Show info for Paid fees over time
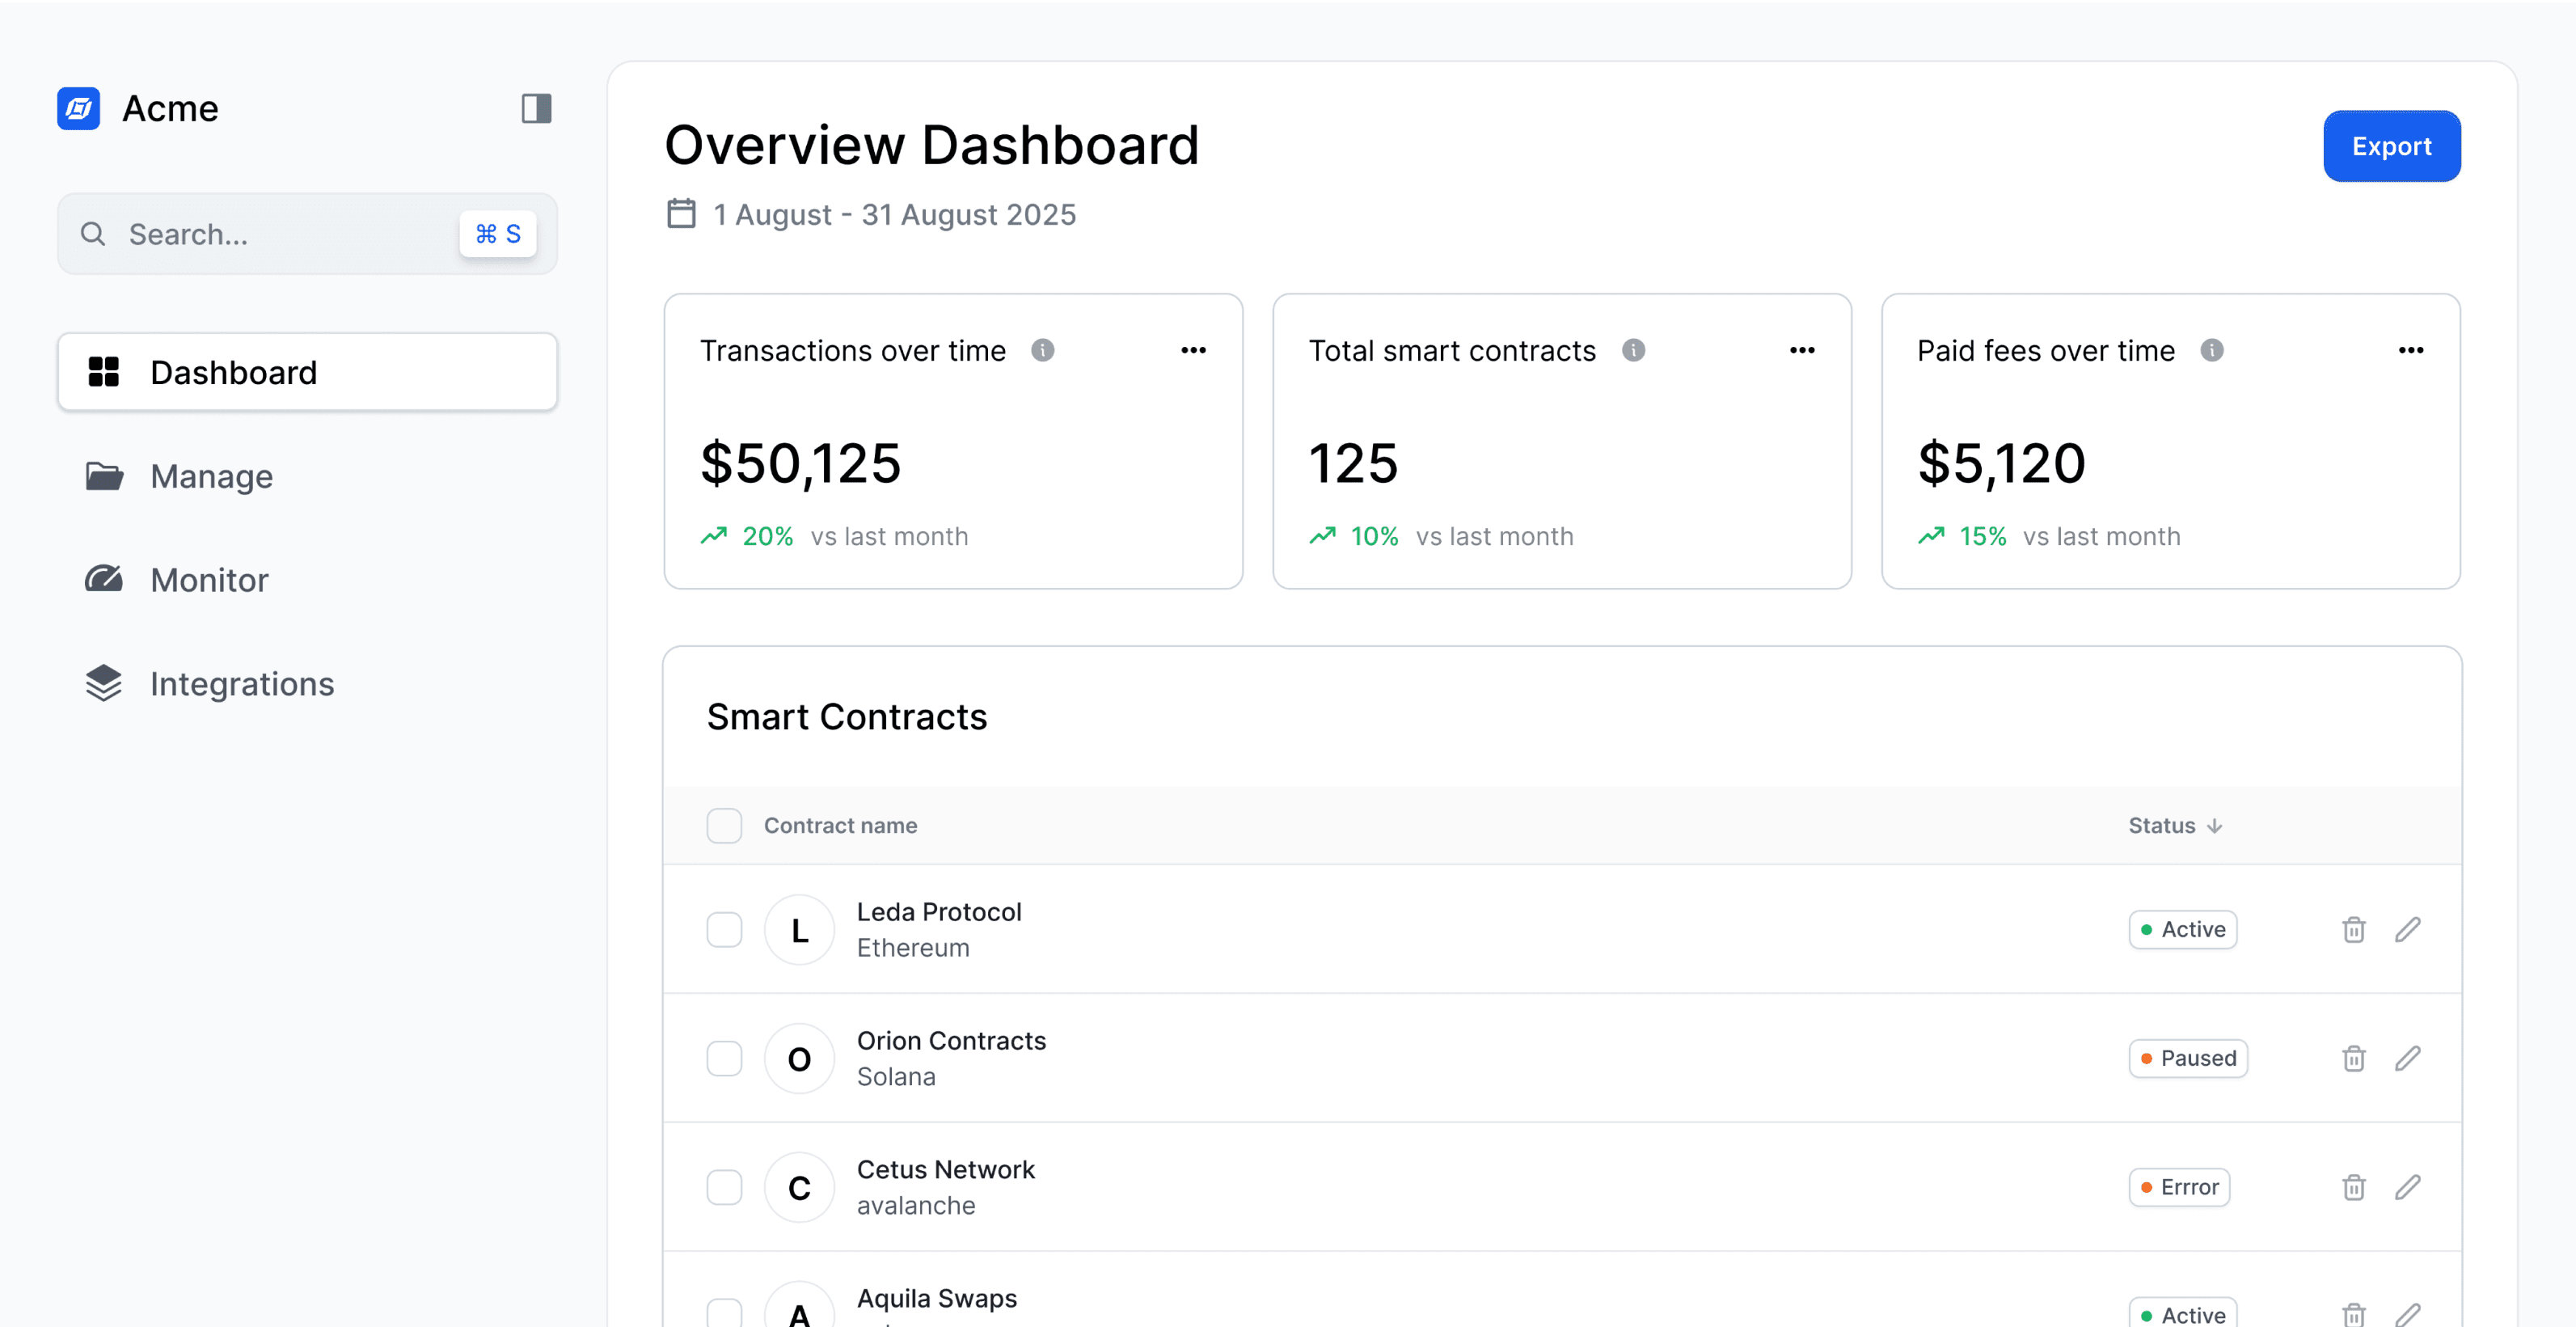The height and width of the screenshot is (1327, 2576). [x=2211, y=350]
